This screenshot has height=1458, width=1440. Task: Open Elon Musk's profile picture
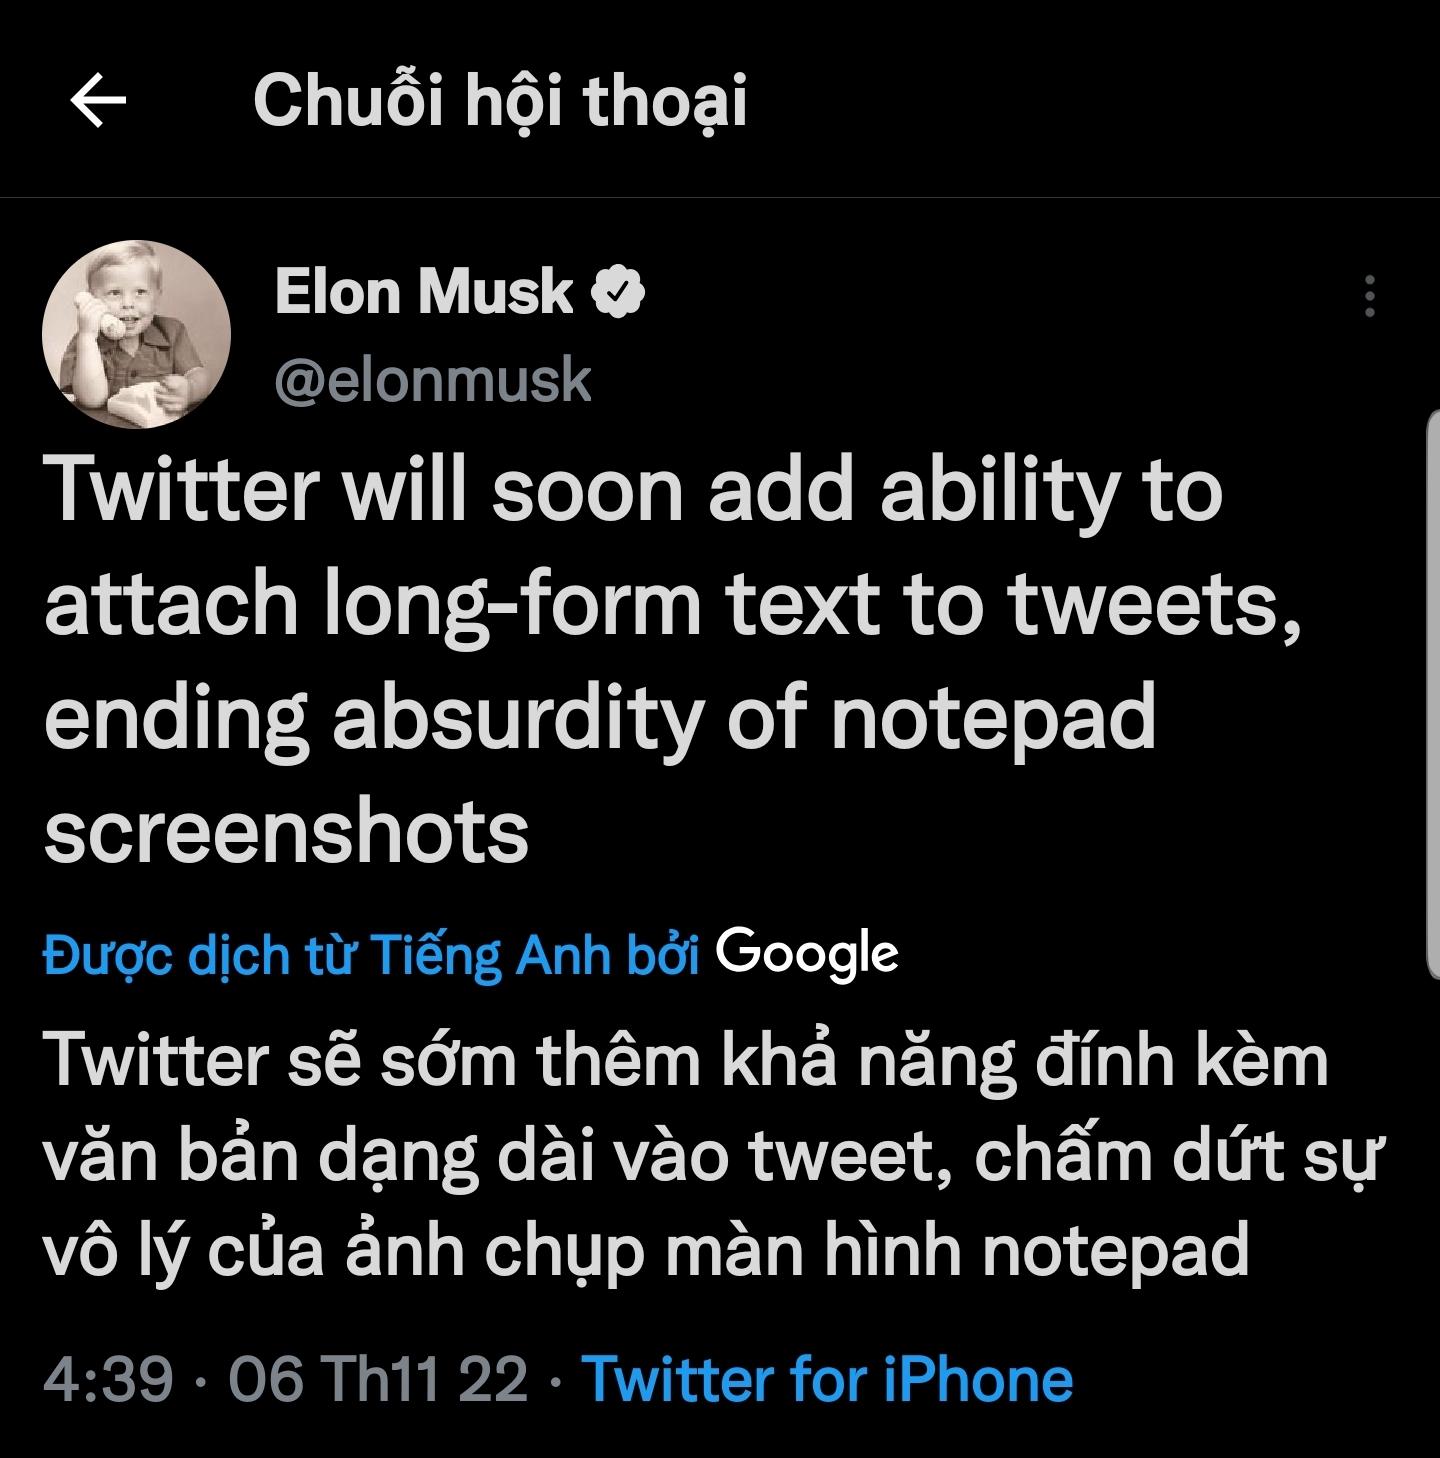click(x=136, y=335)
